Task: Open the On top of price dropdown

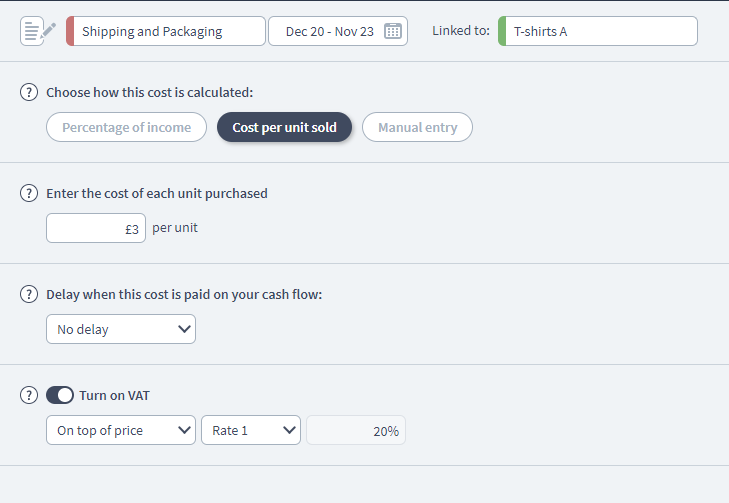Action: (121, 430)
